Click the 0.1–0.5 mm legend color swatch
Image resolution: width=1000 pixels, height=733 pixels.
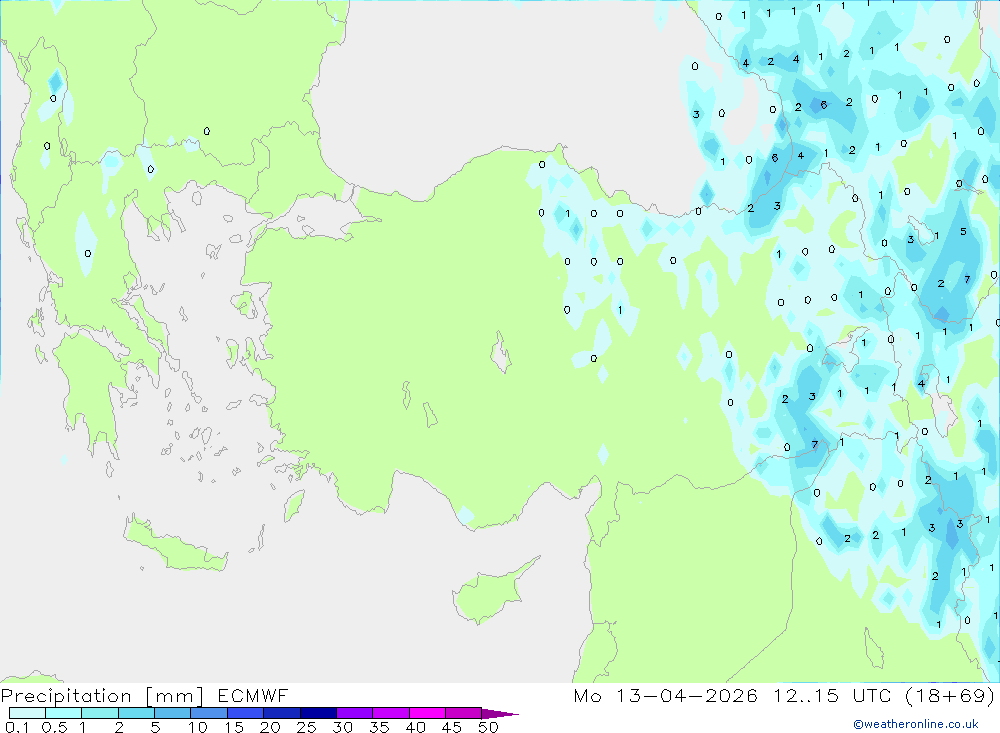pyautogui.click(x=27, y=713)
